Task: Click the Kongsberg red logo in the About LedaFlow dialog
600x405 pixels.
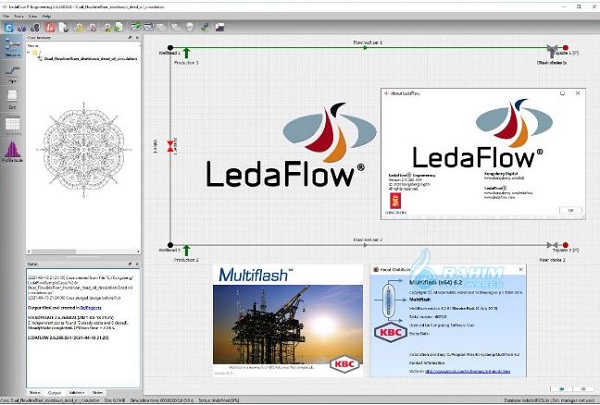Action: pos(395,201)
